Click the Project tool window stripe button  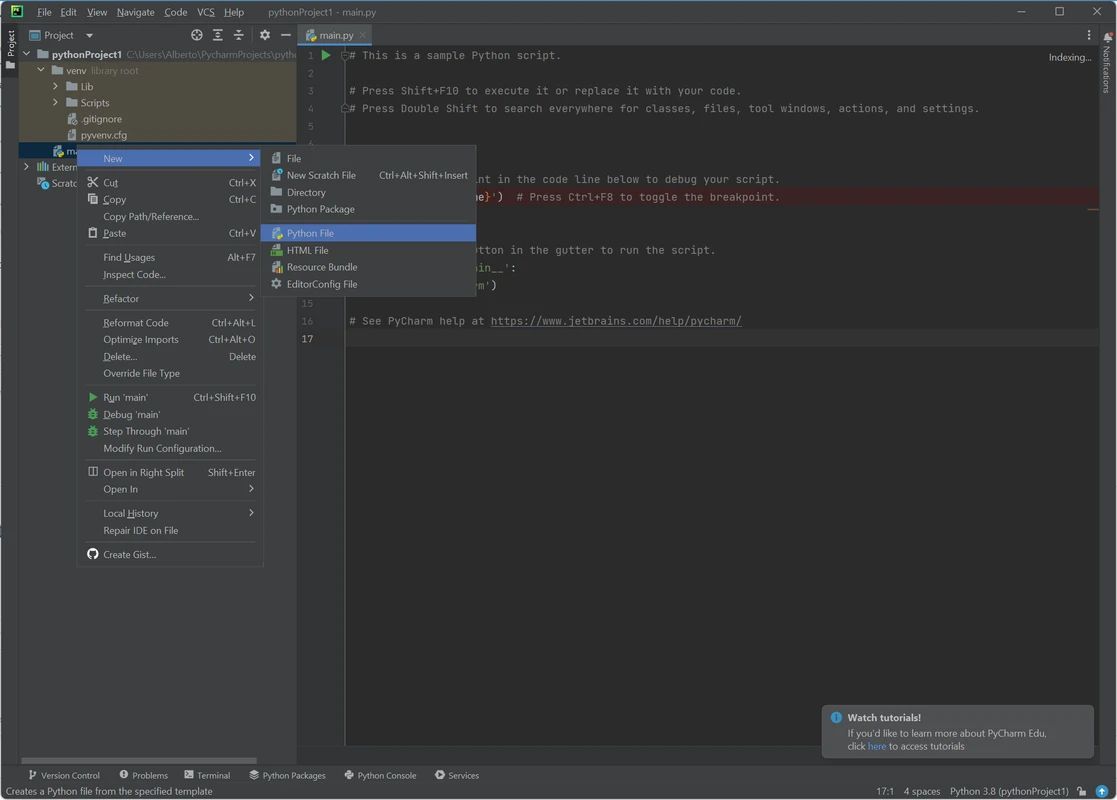coord(10,50)
